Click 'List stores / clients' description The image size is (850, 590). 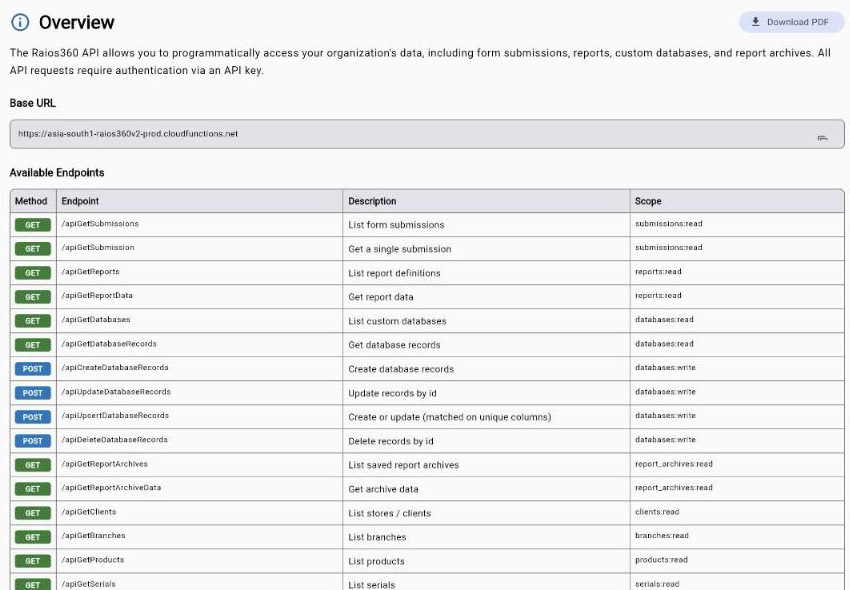click(390, 514)
